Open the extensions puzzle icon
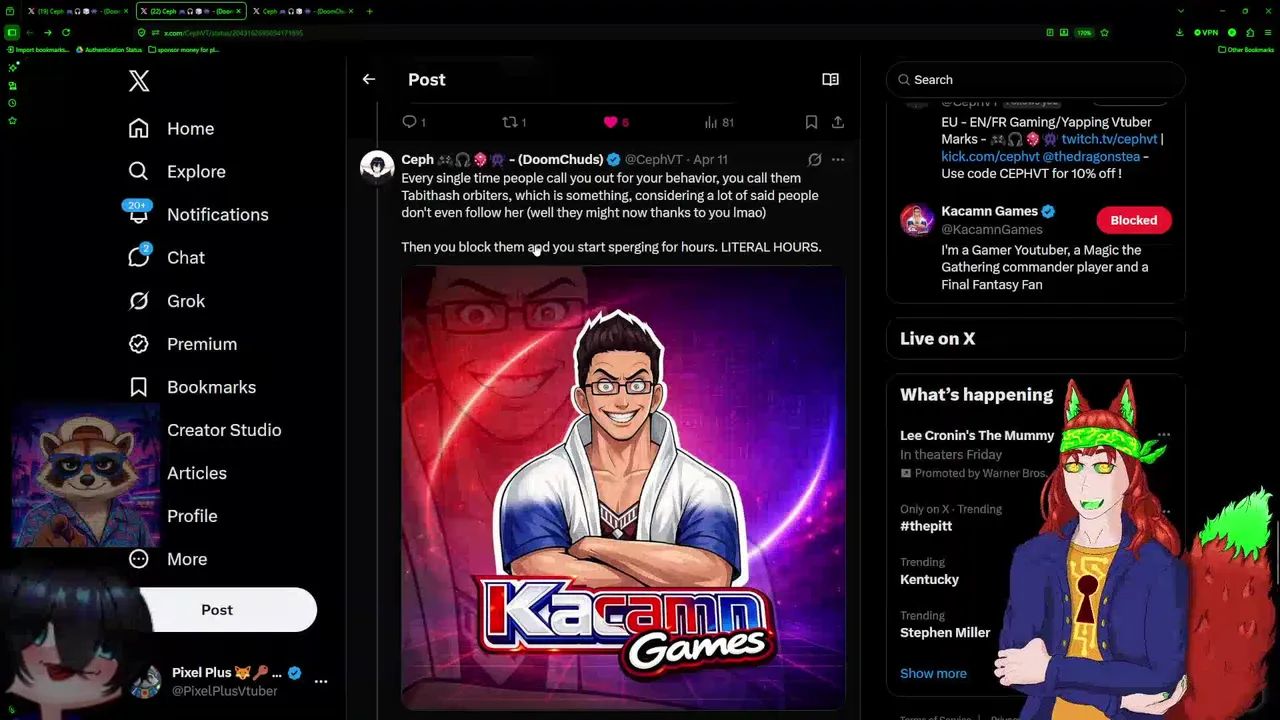 pyautogui.click(x=1249, y=33)
